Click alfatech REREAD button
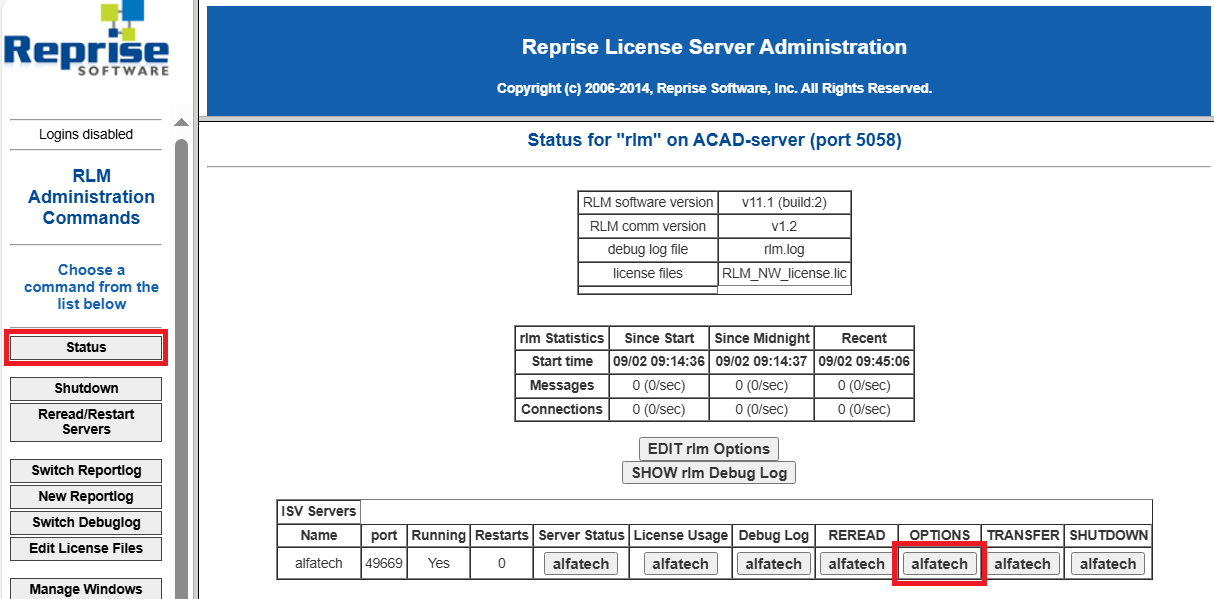Screen dimensions: 1214x599 (857, 564)
